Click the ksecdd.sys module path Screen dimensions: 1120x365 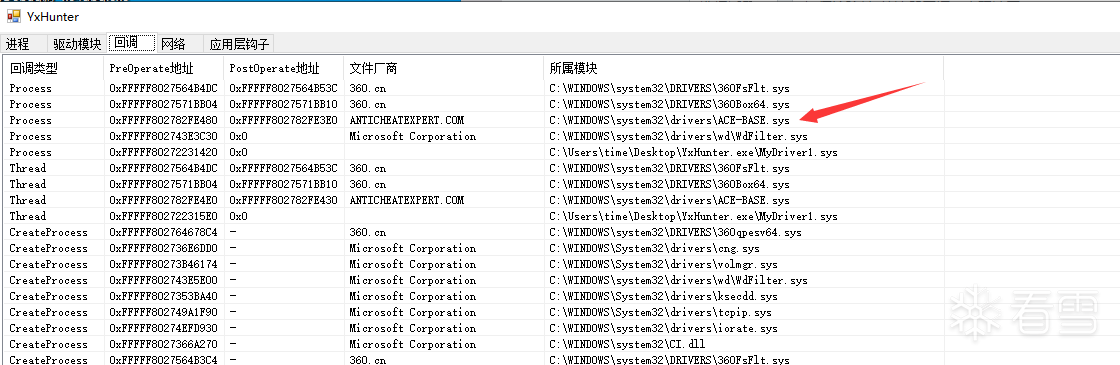click(664, 296)
